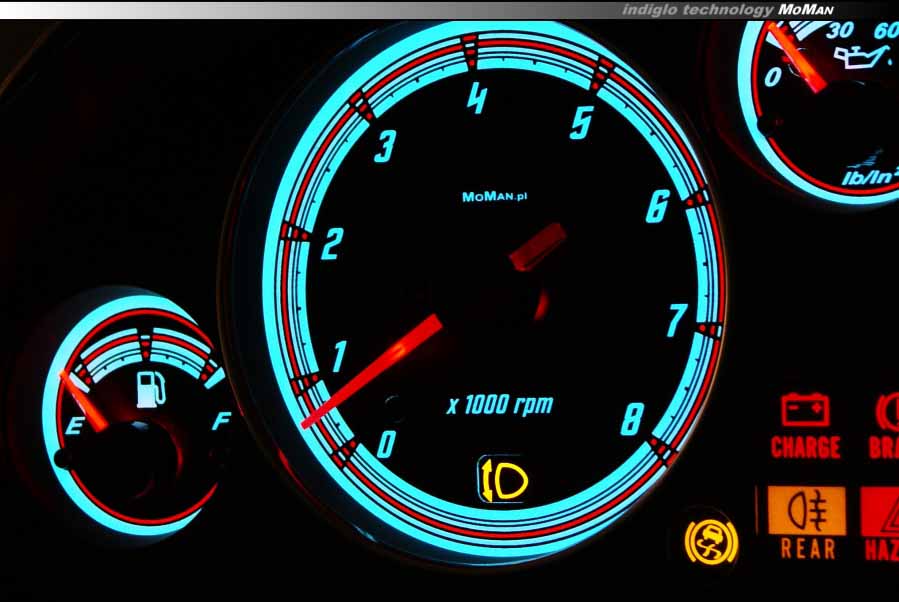Click the number 4 on the tachometer
The width and height of the screenshot is (899, 602).
point(478,99)
